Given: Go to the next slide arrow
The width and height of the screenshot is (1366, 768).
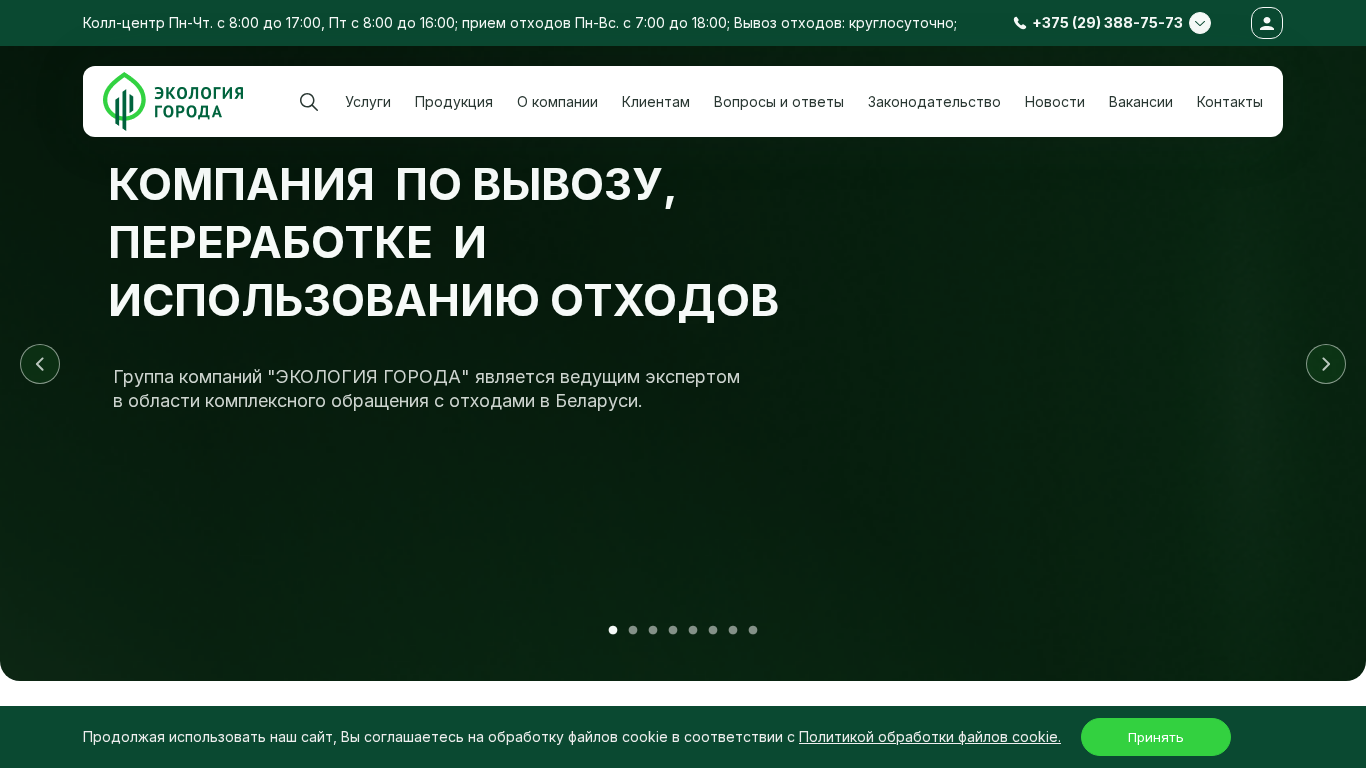Looking at the screenshot, I should click(x=1325, y=364).
